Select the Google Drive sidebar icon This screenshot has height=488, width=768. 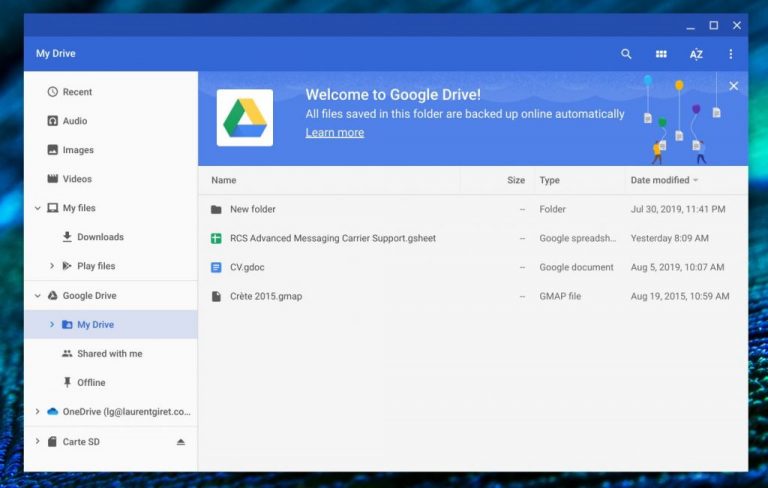[x=52, y=295]
